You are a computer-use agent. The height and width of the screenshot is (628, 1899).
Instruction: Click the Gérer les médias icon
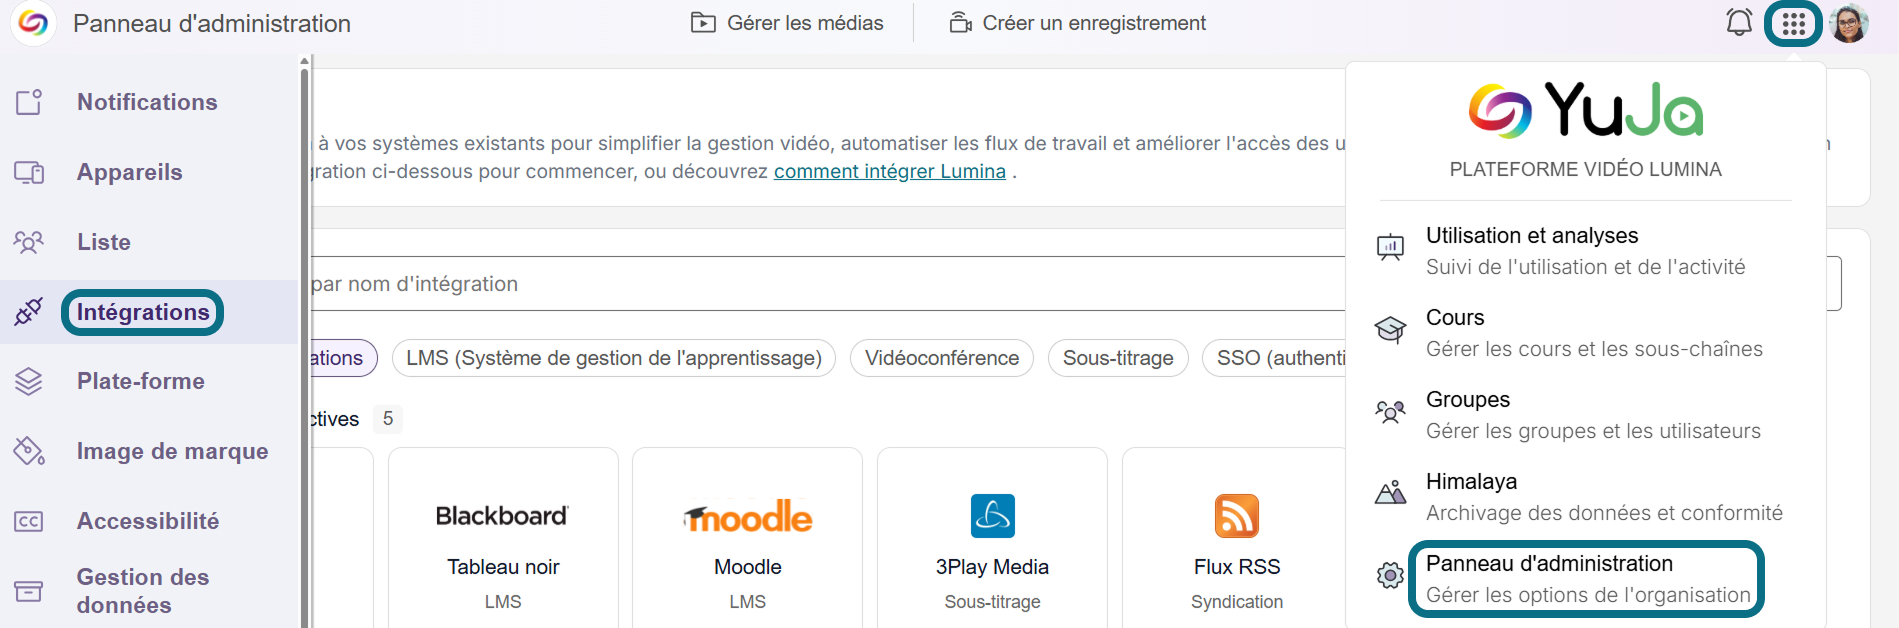tap(703, 22)
